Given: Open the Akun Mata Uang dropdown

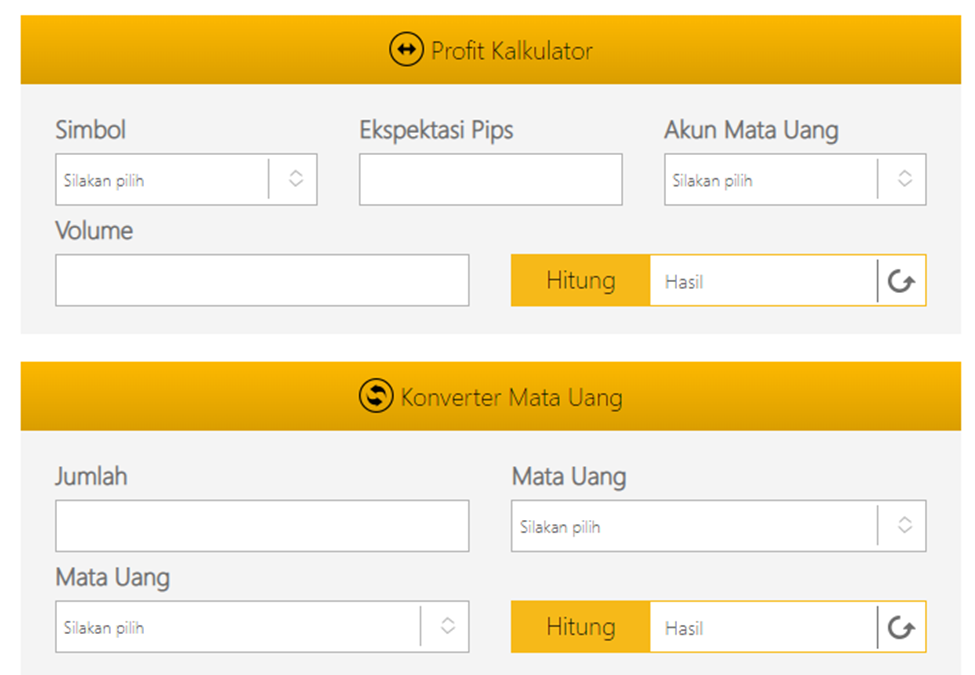Looking at the screenshot, I should click(795, 180).
